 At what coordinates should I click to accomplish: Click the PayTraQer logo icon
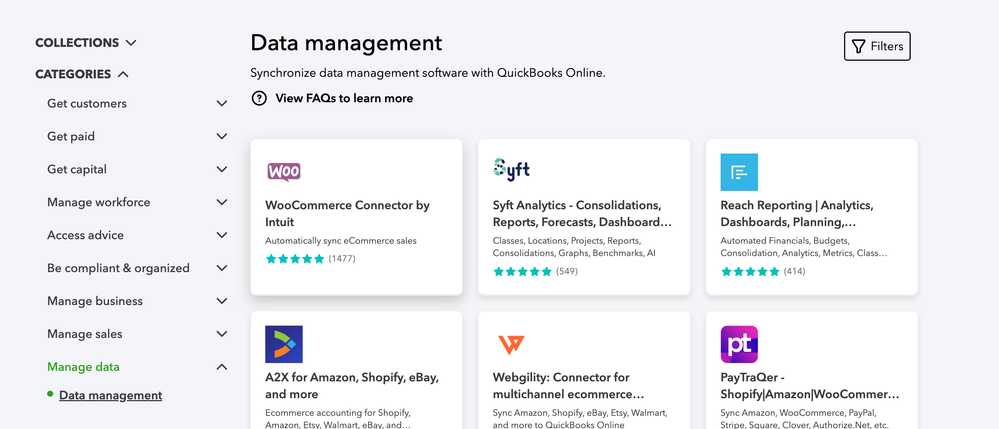739,344
